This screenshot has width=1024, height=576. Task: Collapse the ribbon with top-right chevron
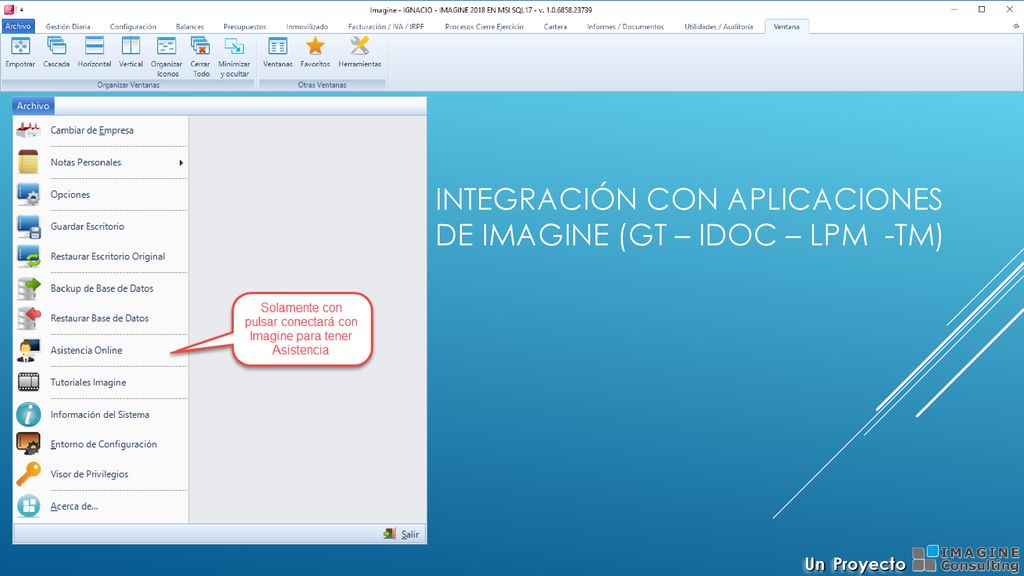pyautogui.click(x=1016, y=27)
